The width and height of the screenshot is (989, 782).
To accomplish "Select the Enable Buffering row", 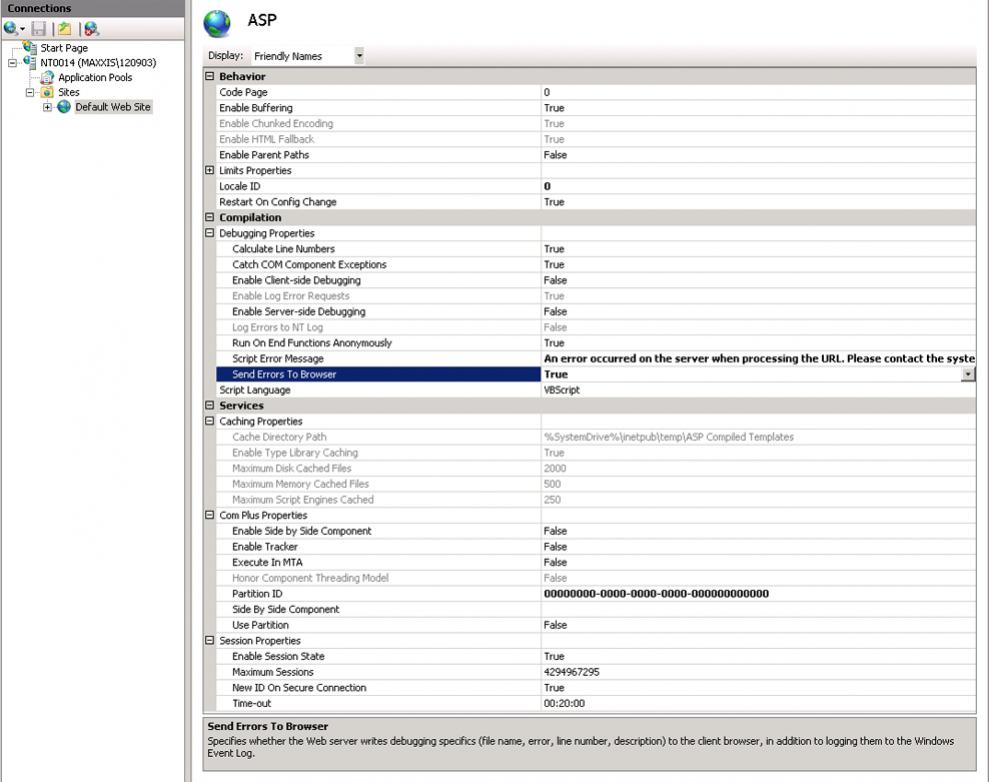I will click(x=595, y=108).
